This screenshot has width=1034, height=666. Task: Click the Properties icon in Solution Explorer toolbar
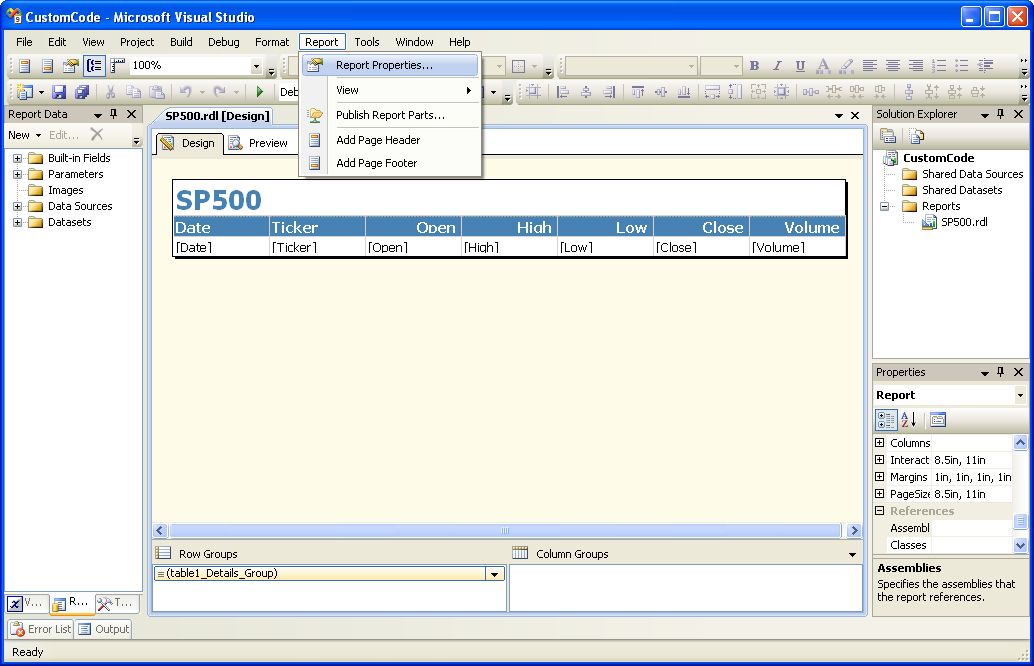tap(888, 136)
